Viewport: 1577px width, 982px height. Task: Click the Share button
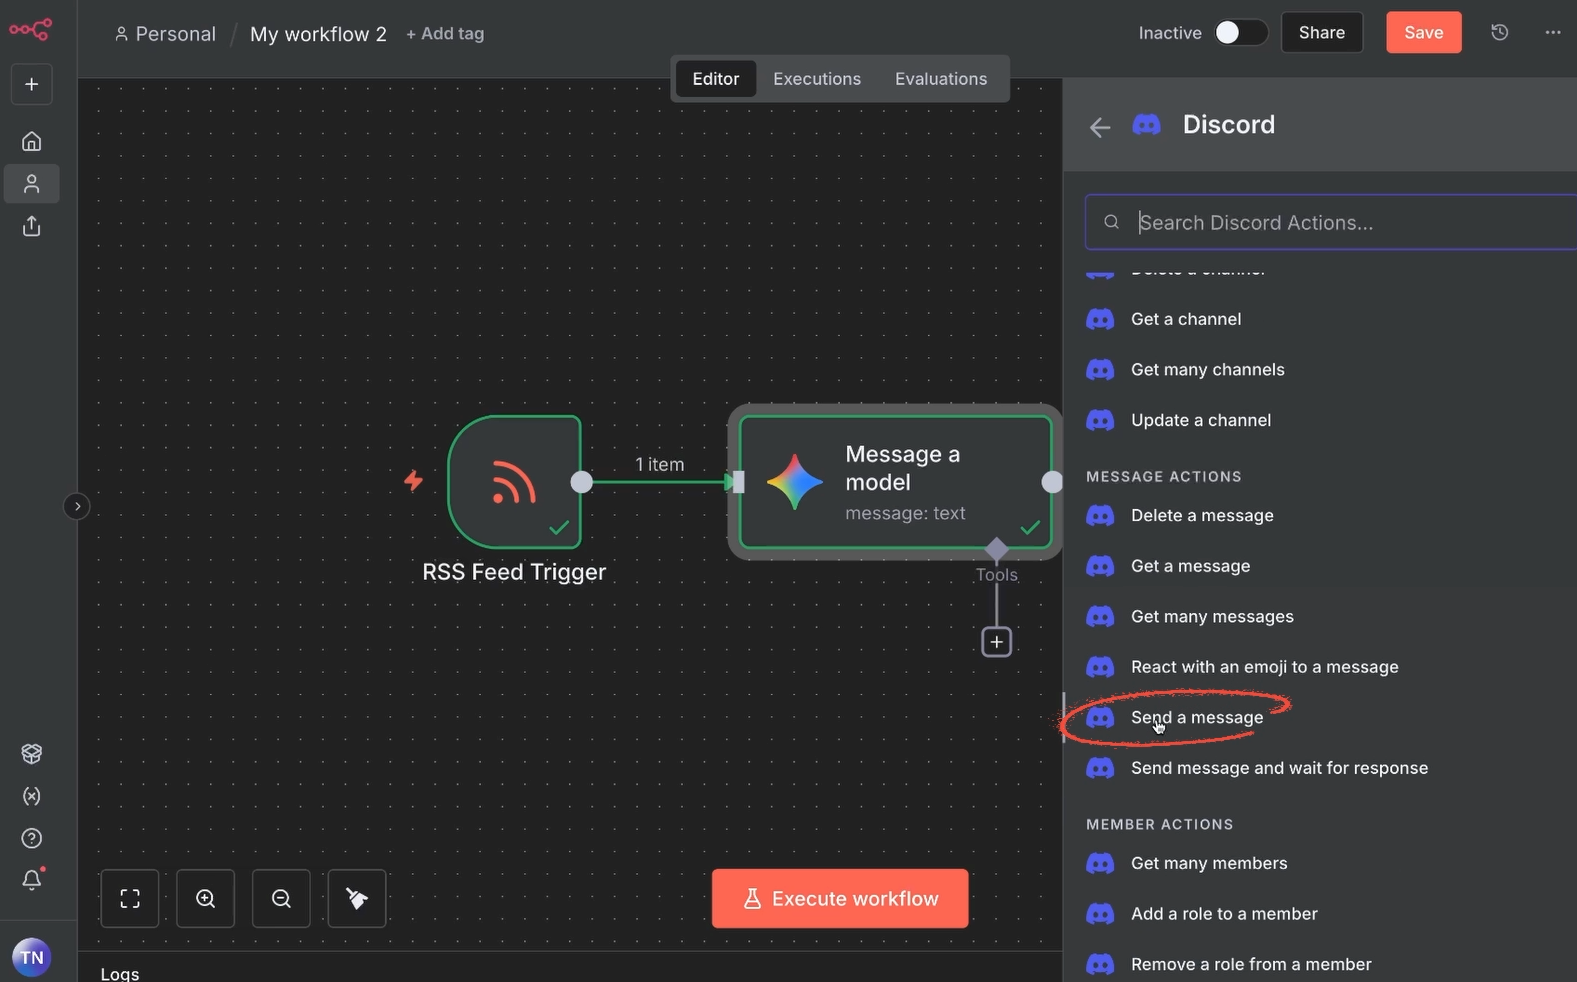[x=1322, y=33]
